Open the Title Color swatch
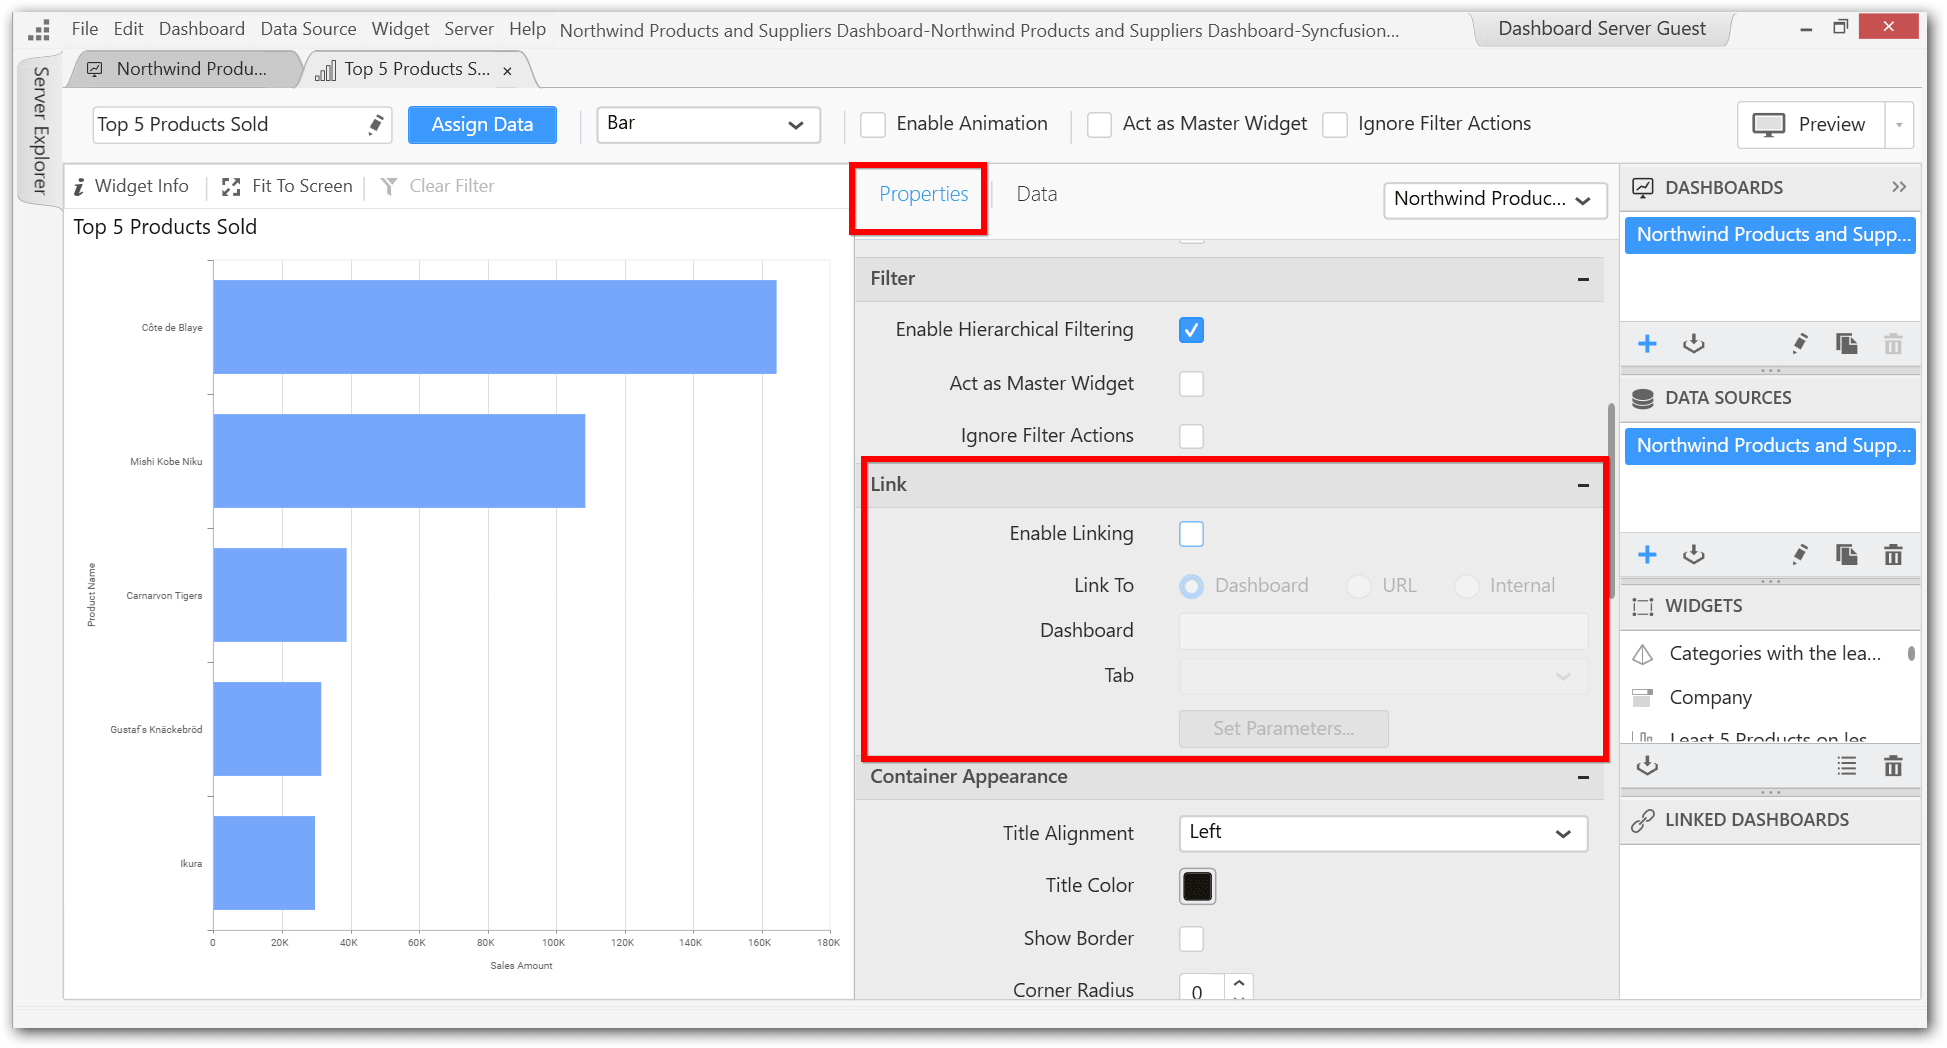1947x1048 pixels. 1197,887
